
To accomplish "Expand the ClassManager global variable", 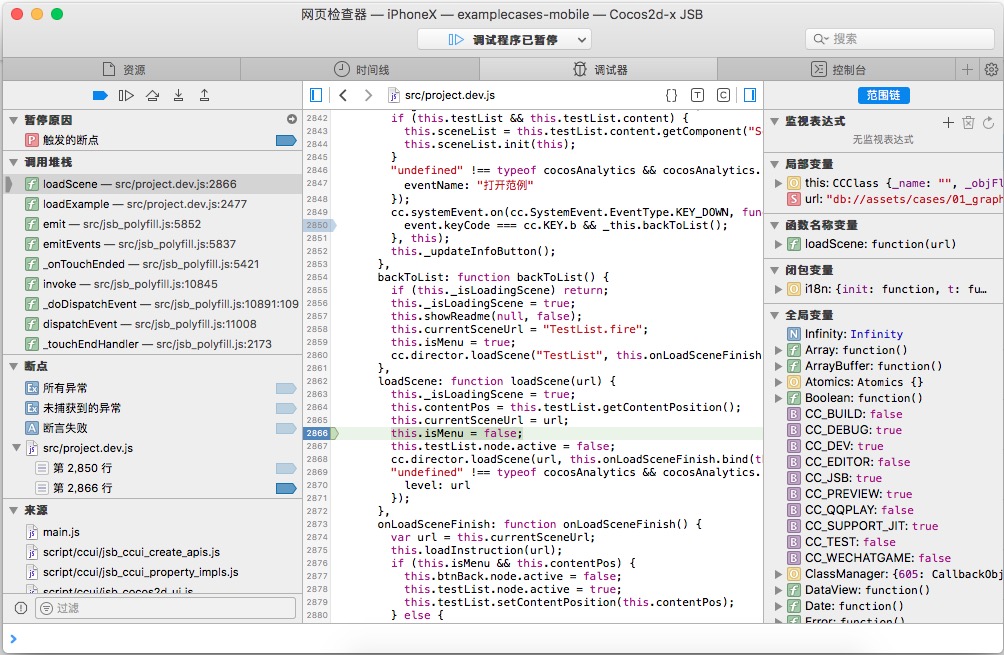I will tap(778, 574).
